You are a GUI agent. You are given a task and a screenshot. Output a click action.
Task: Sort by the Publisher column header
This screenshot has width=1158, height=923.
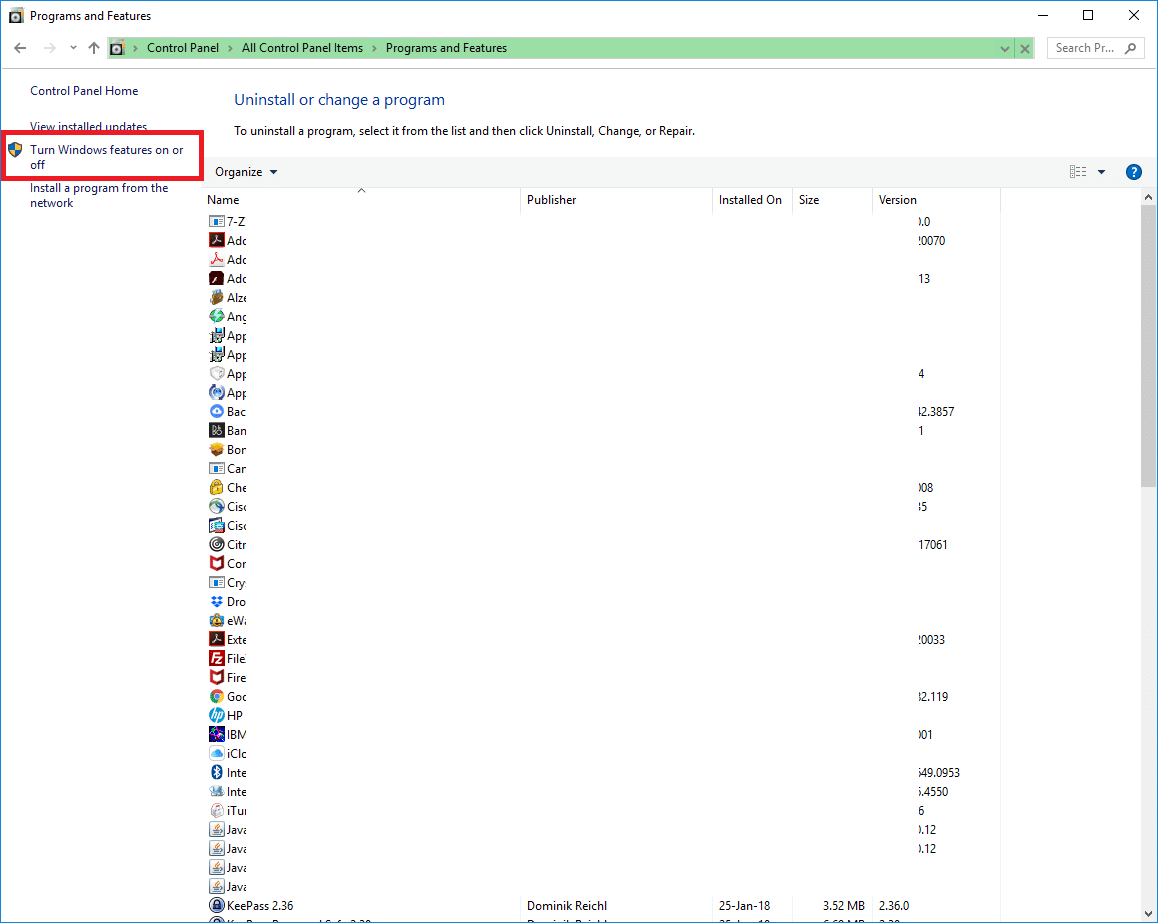tap(617, 200)
